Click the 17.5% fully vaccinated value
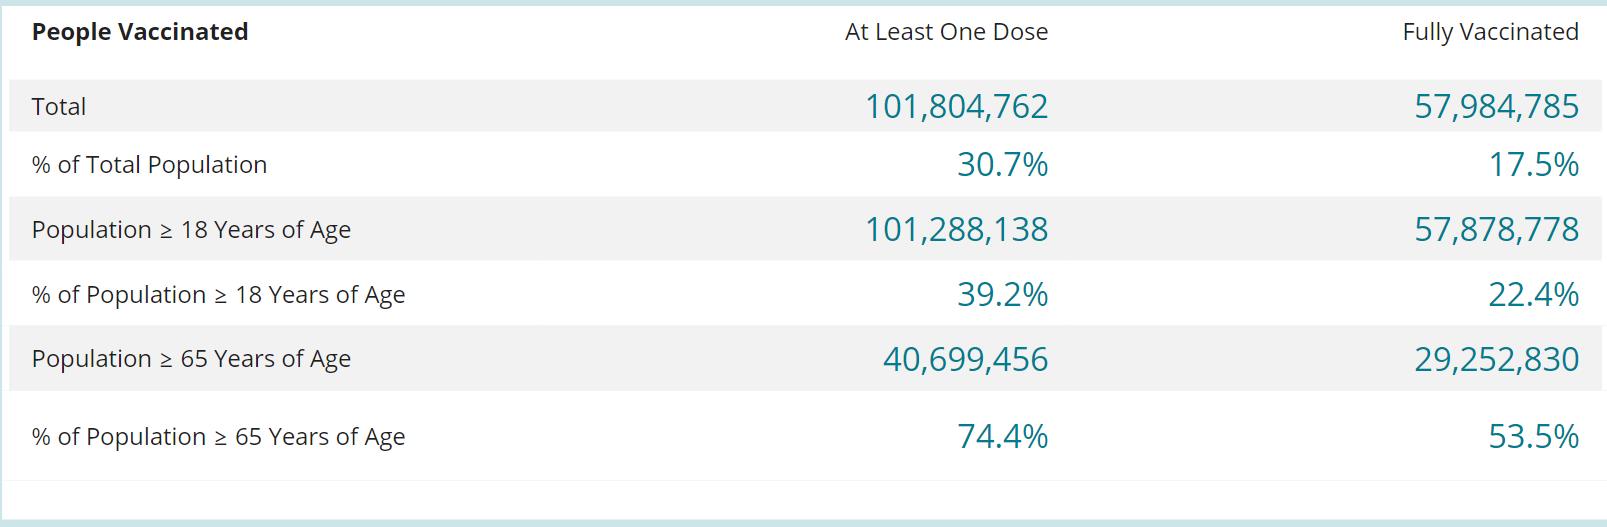 [1533, 165]
